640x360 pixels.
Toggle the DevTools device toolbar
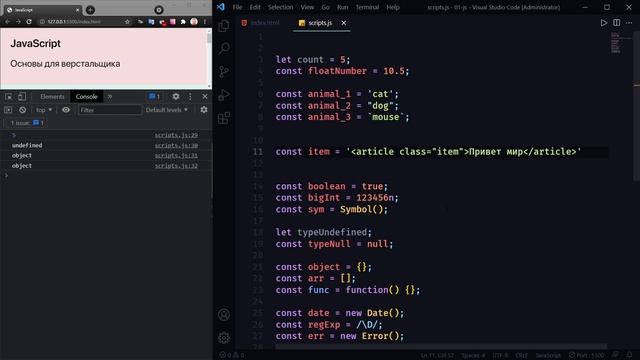pyautogui.click(x=22, y=96)
